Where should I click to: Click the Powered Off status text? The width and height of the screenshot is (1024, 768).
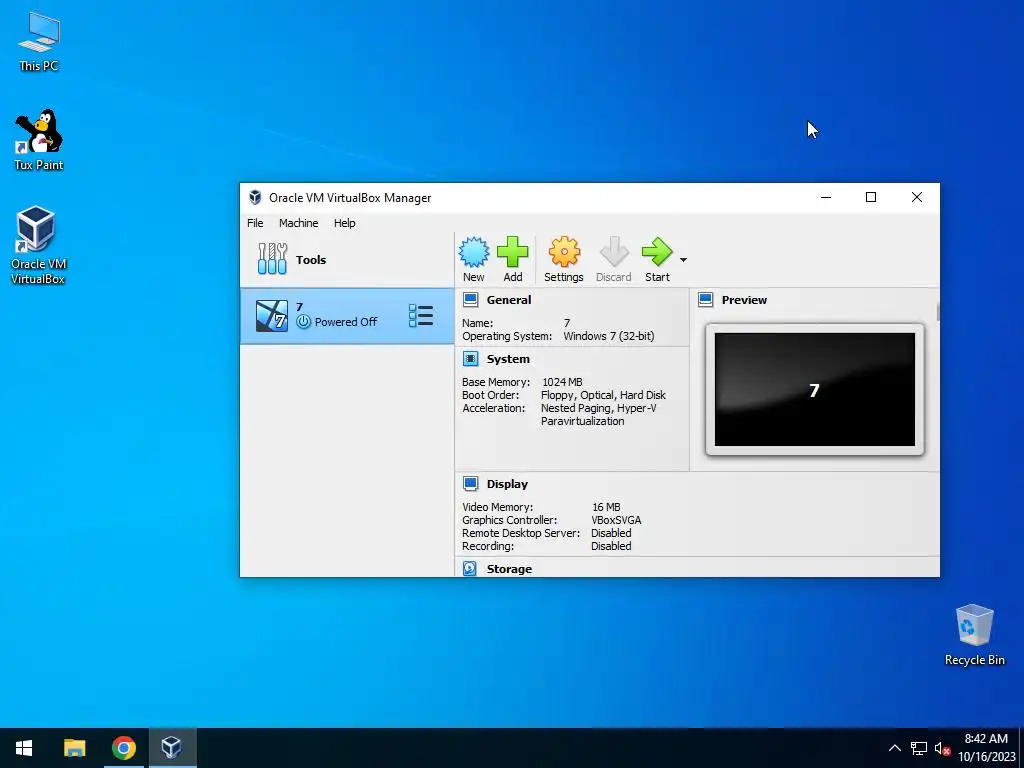tap(345, 322)
